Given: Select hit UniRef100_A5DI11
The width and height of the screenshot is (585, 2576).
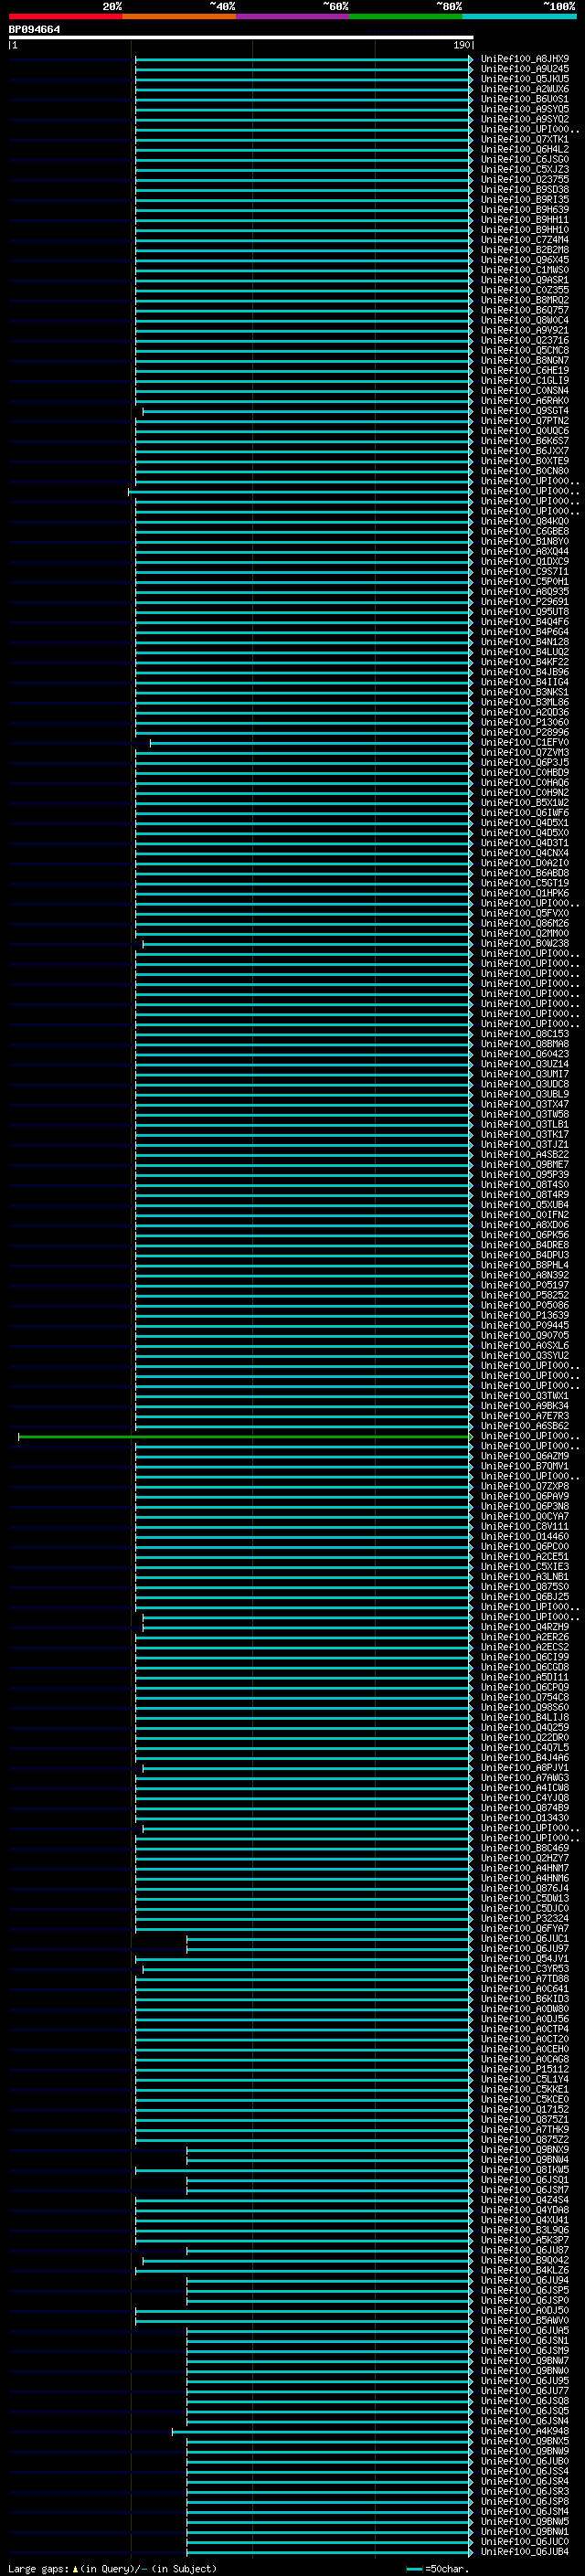Looking at the screenshot, I should (525, 1677).
